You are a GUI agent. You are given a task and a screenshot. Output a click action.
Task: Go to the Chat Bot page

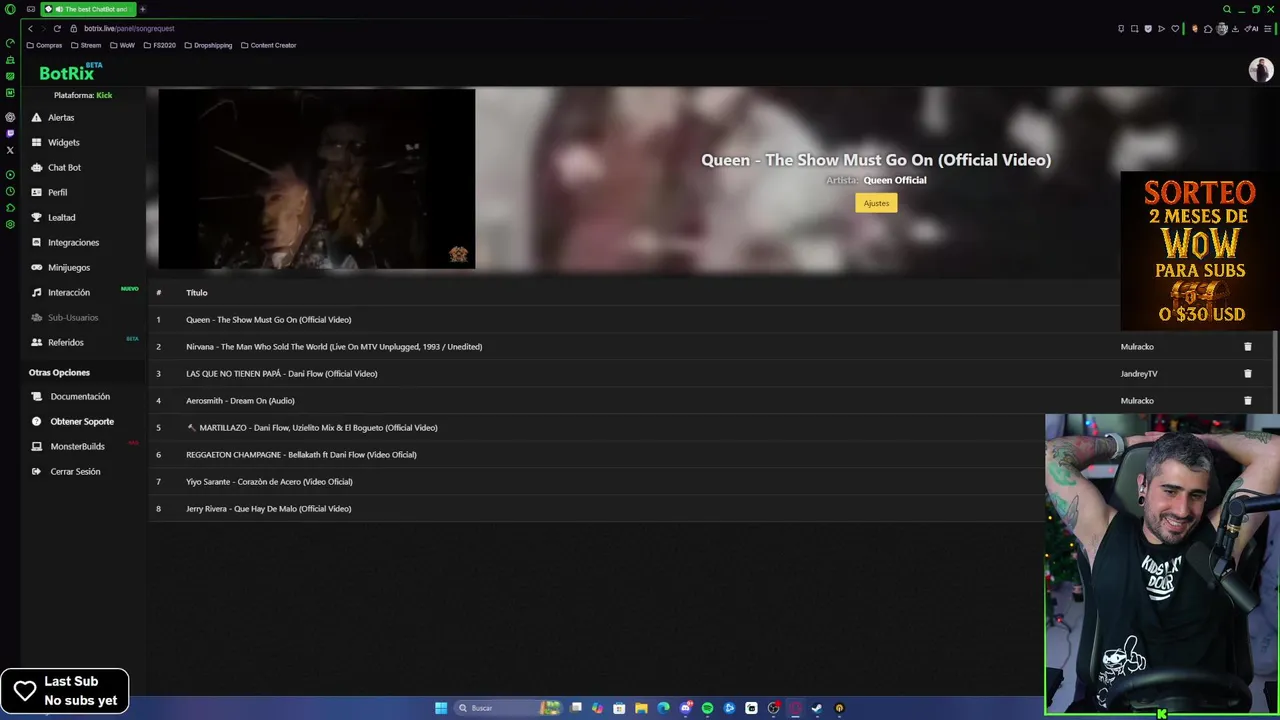click(64, 167)
